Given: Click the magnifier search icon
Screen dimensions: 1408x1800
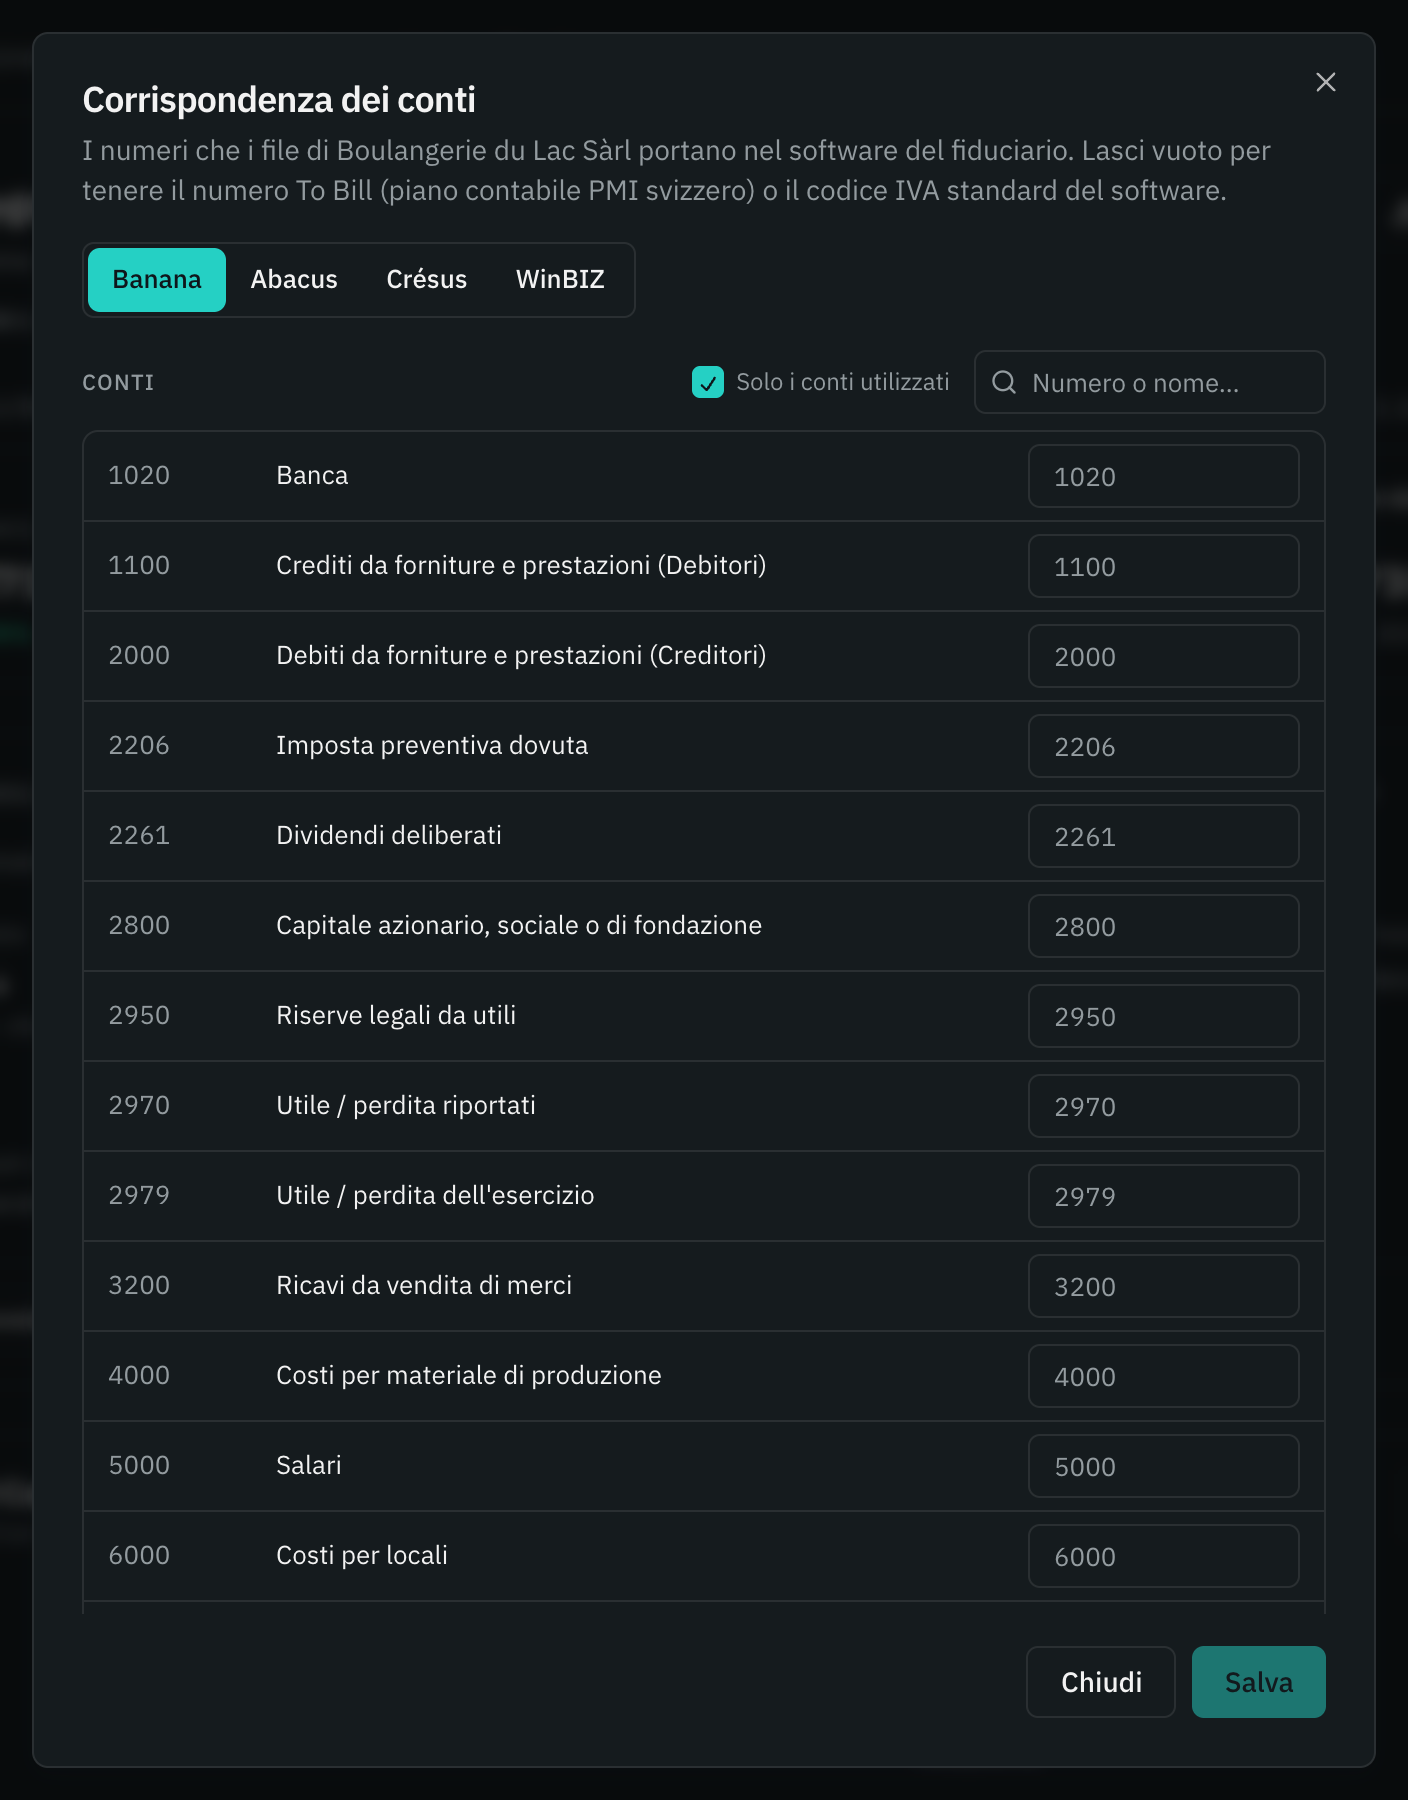Looking at the screenshot, I should (1004, 382).
